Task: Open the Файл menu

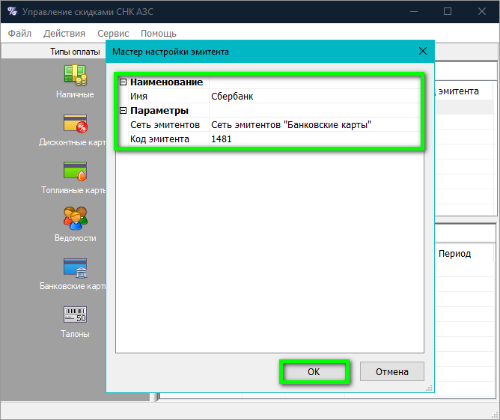Action: (19, 33)
